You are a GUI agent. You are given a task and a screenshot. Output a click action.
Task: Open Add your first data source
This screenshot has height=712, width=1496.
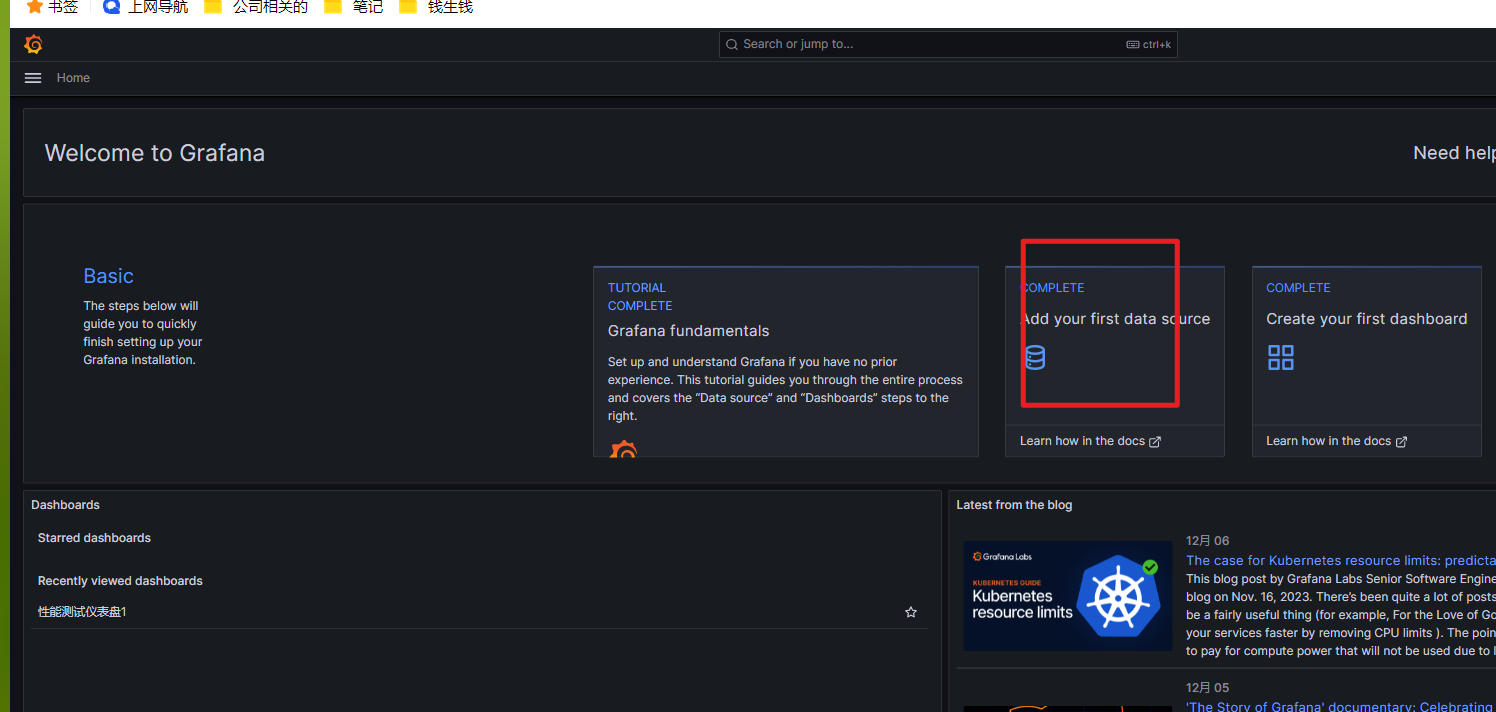coord(1115,319)
